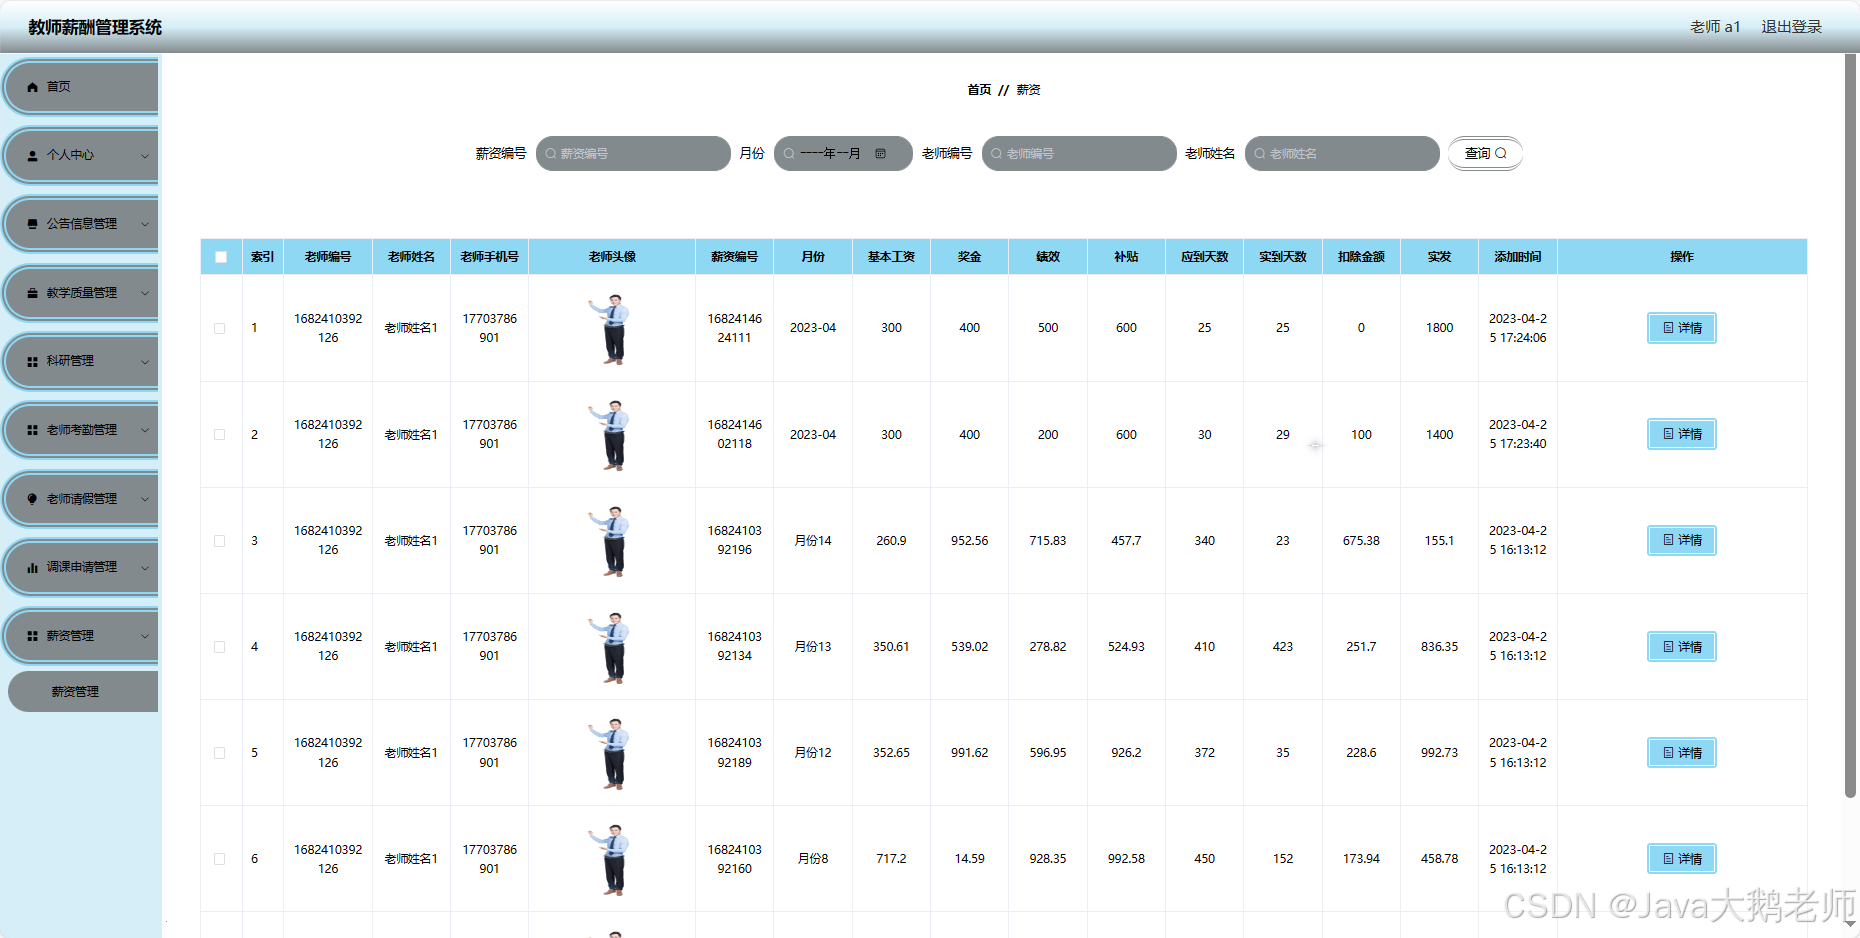Viewport: 1860px width, 938px height.
Task: Click the grid icon beside 老师考勤管理
Action: (x=32, y=430)
